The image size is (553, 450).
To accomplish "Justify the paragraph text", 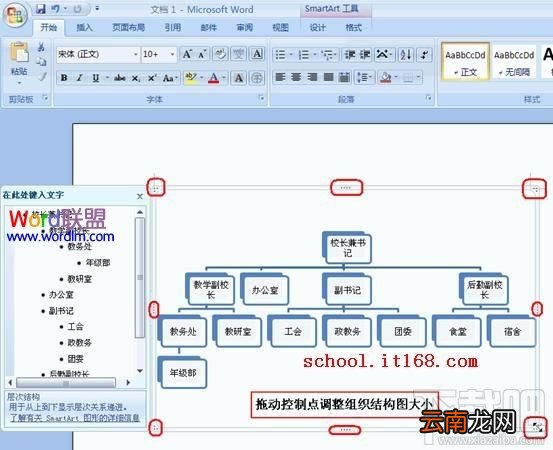I will pyautogui.click(x=328, y=77).
